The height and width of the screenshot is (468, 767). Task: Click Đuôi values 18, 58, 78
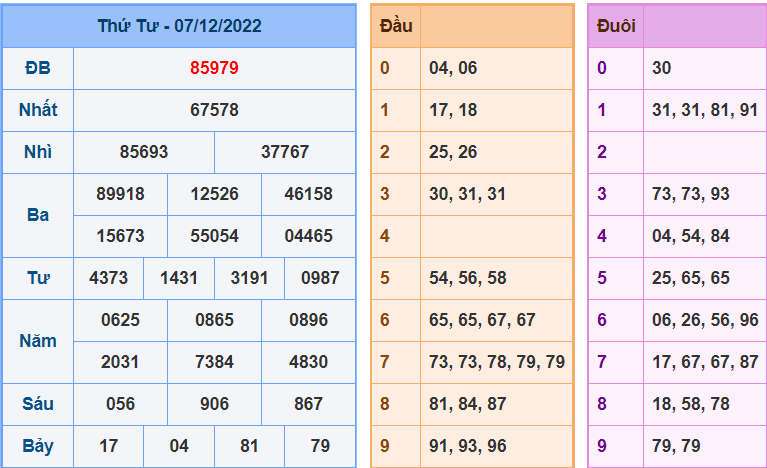pyautogui.click(x=691, y=404)
